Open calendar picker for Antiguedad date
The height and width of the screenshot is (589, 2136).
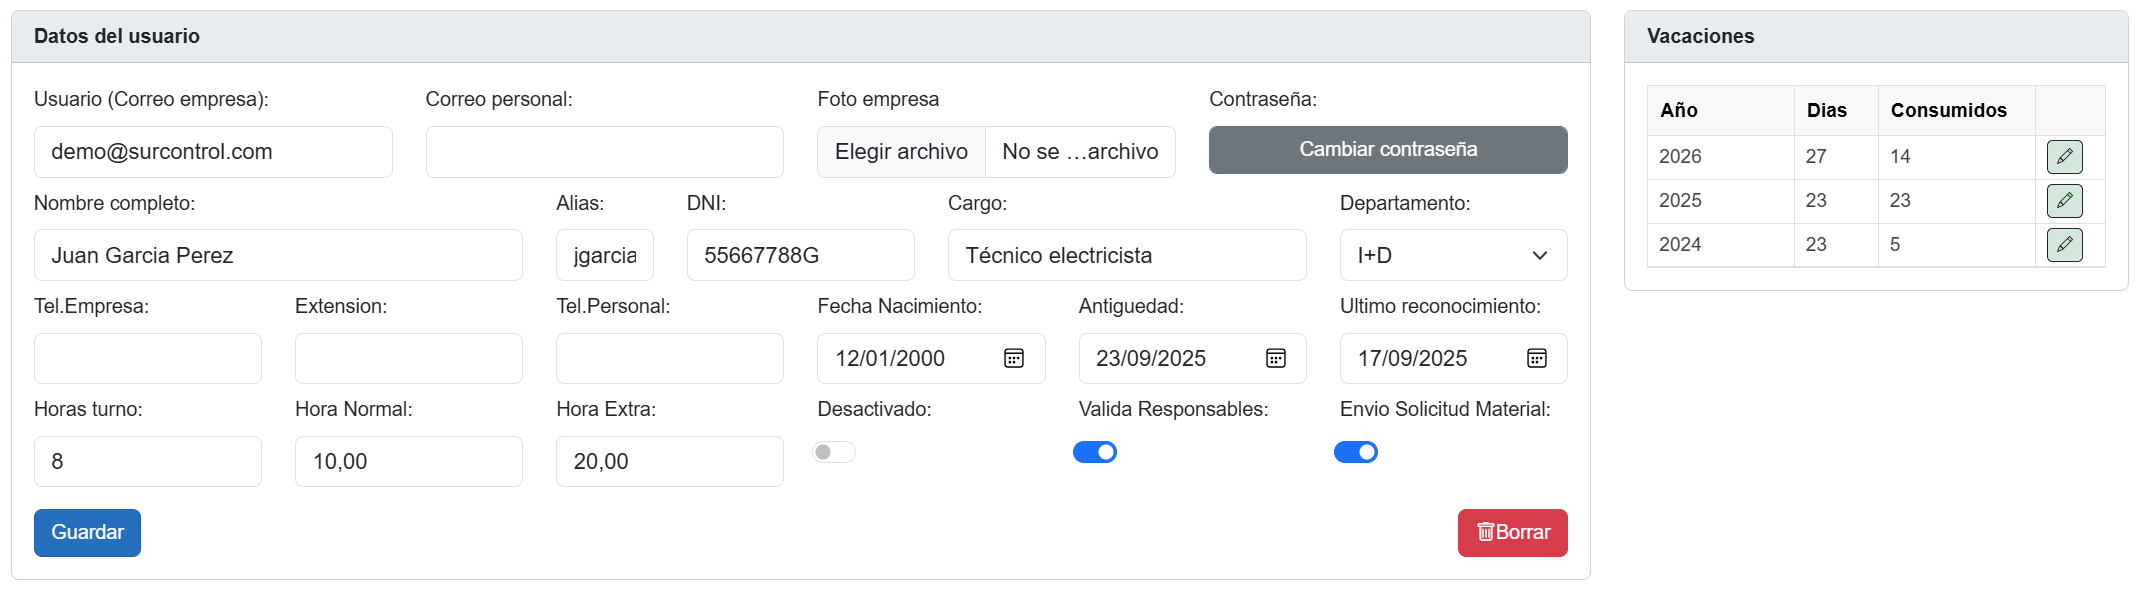1275,358
